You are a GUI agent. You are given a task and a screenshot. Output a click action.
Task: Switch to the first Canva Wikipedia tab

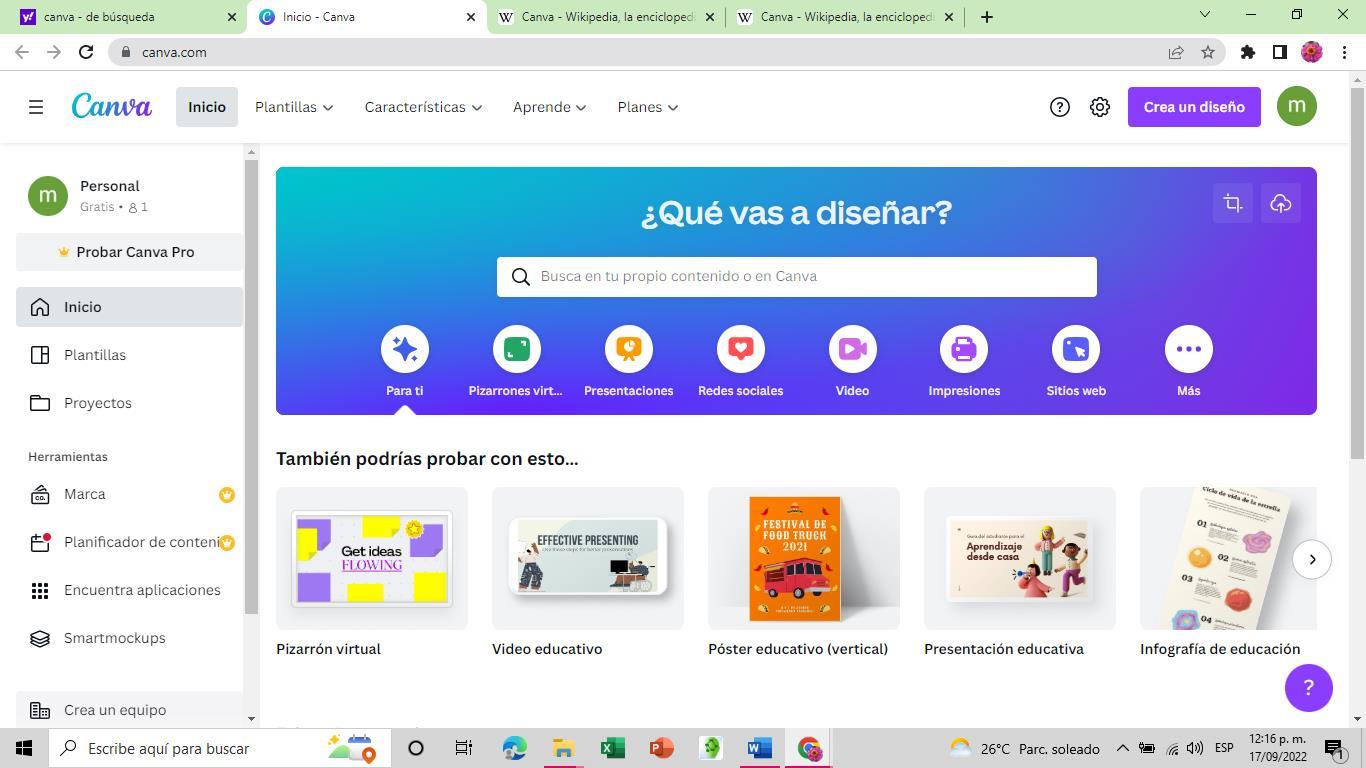tap(607, 17)
